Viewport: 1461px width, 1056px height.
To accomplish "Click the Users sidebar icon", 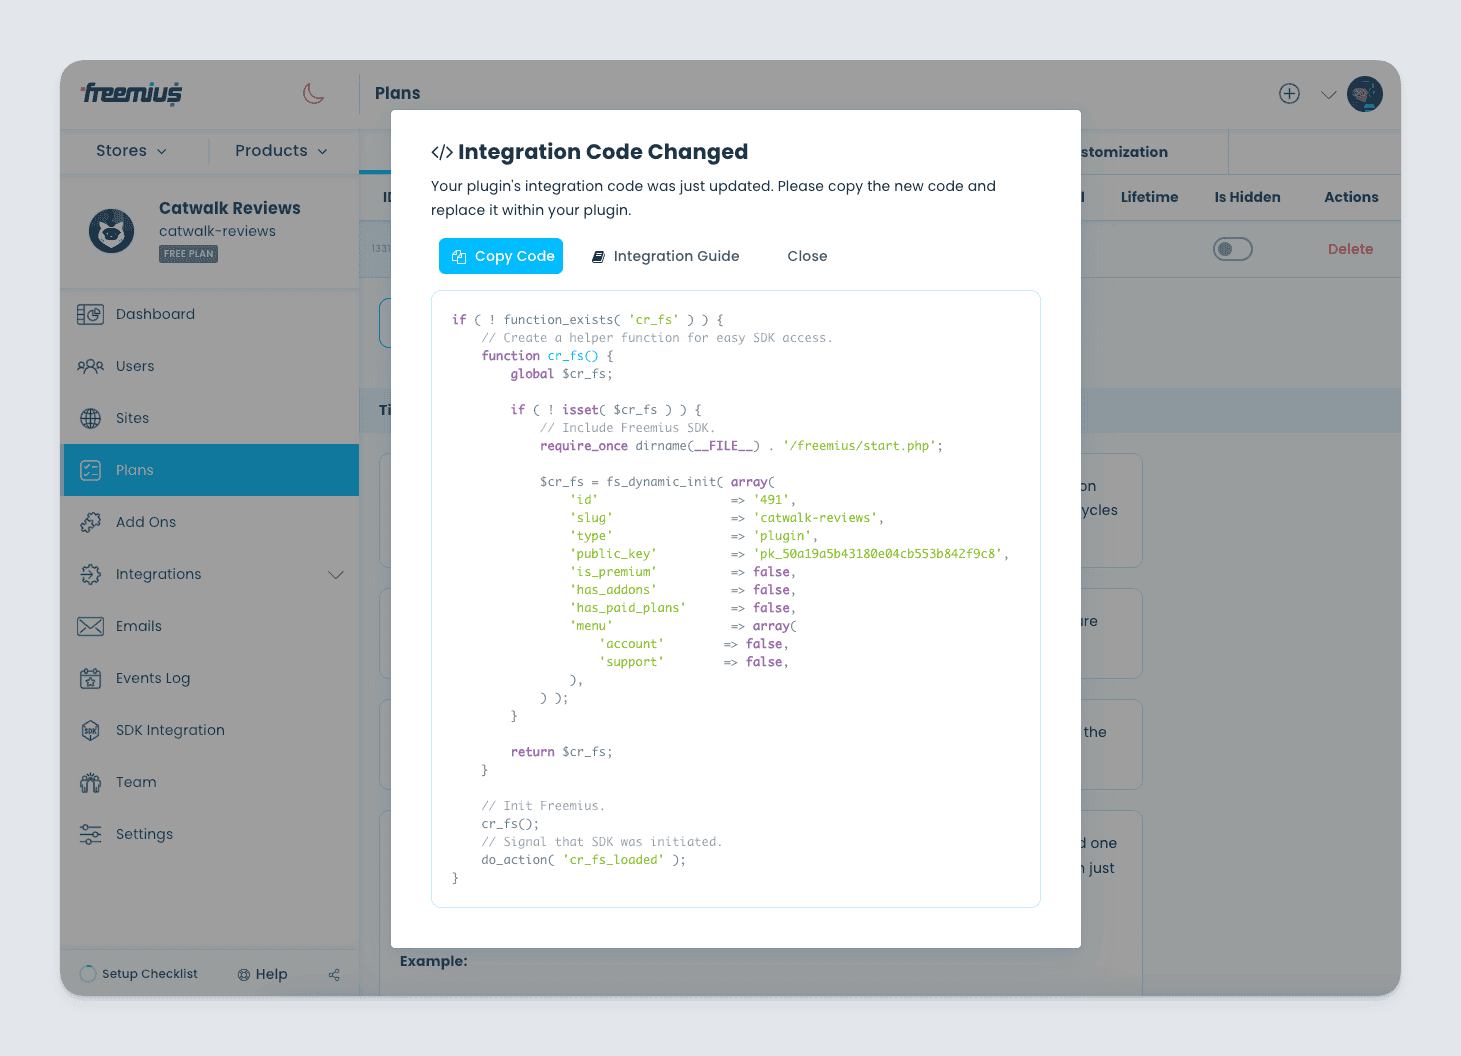I will pos(90,366).
